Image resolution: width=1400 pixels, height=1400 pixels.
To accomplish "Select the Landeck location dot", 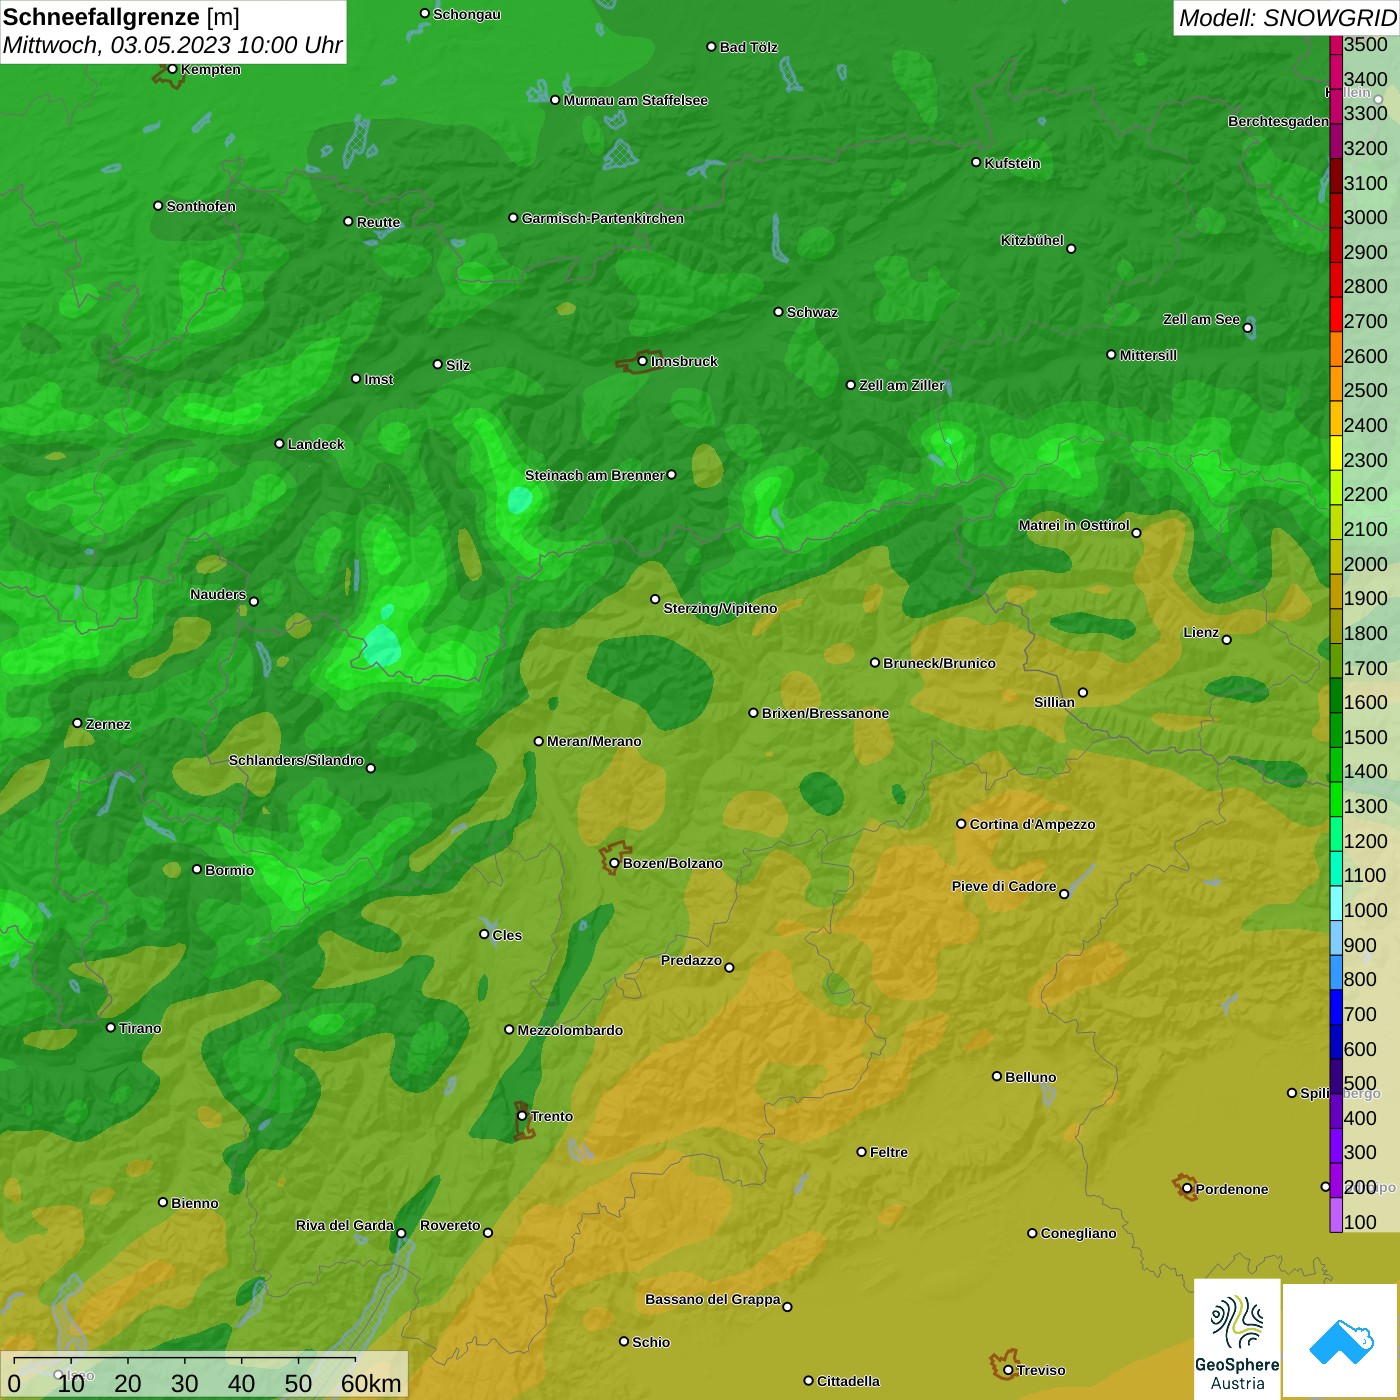I will 279,443.
